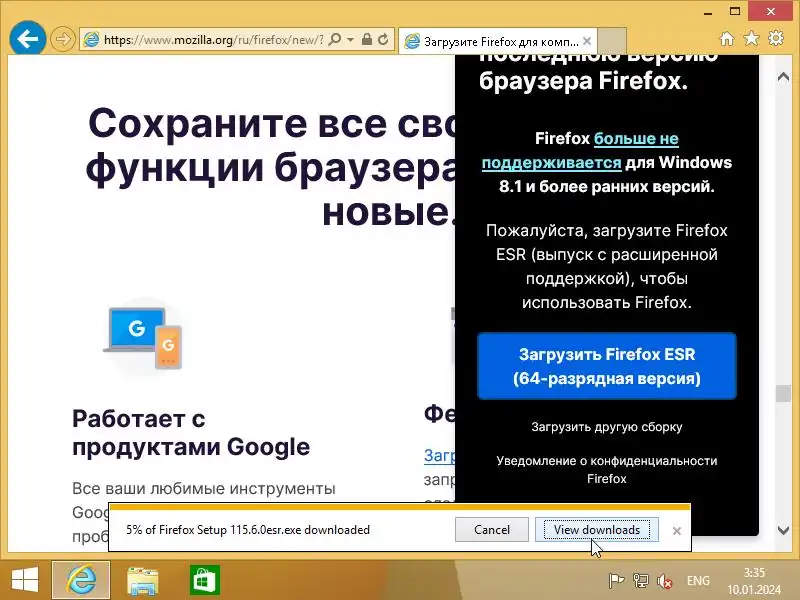The height and width of the screenshot is (600, 800).
Task: Click the Работает с продуктами Google heading
Action: (x=191, y=433)
